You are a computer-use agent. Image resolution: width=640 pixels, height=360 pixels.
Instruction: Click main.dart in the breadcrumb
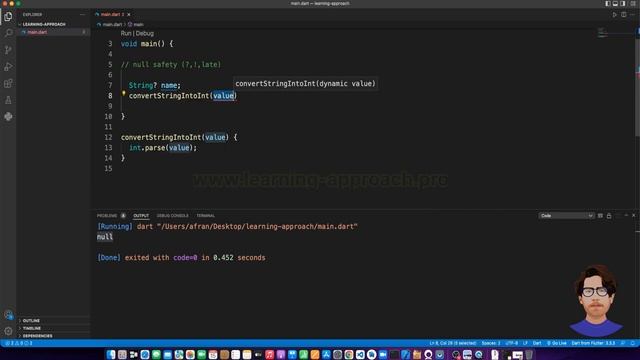pyautogui.click(x=112, y=24)
